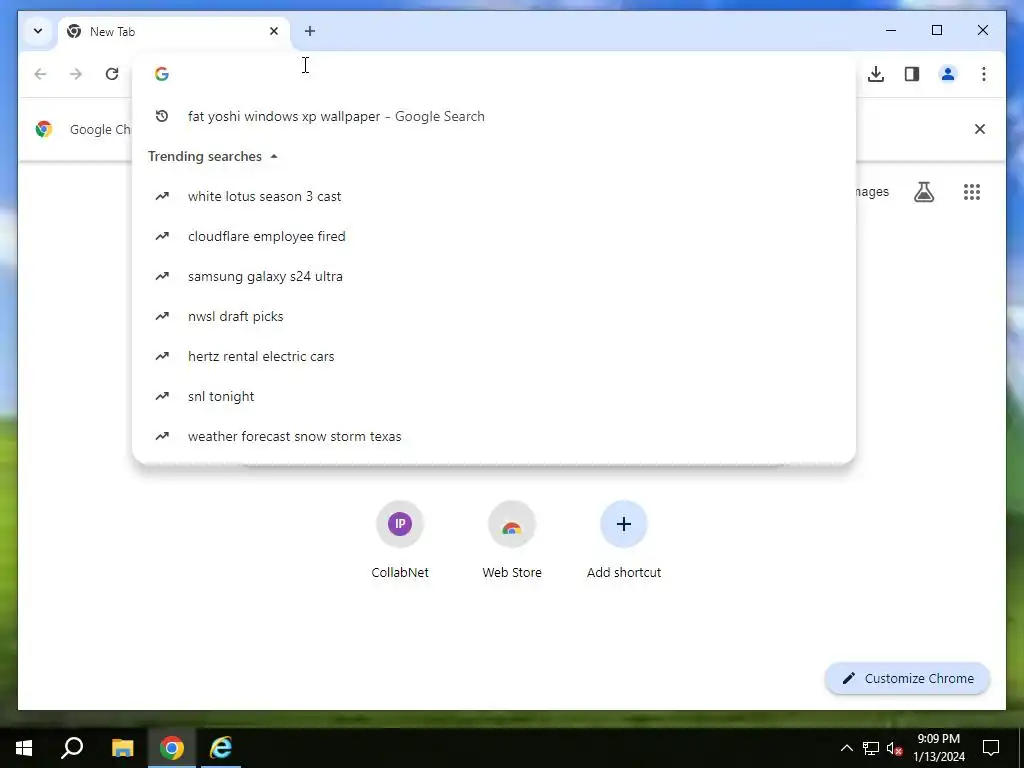
Task: Click the browser back arrow
Action: [40, 74]
